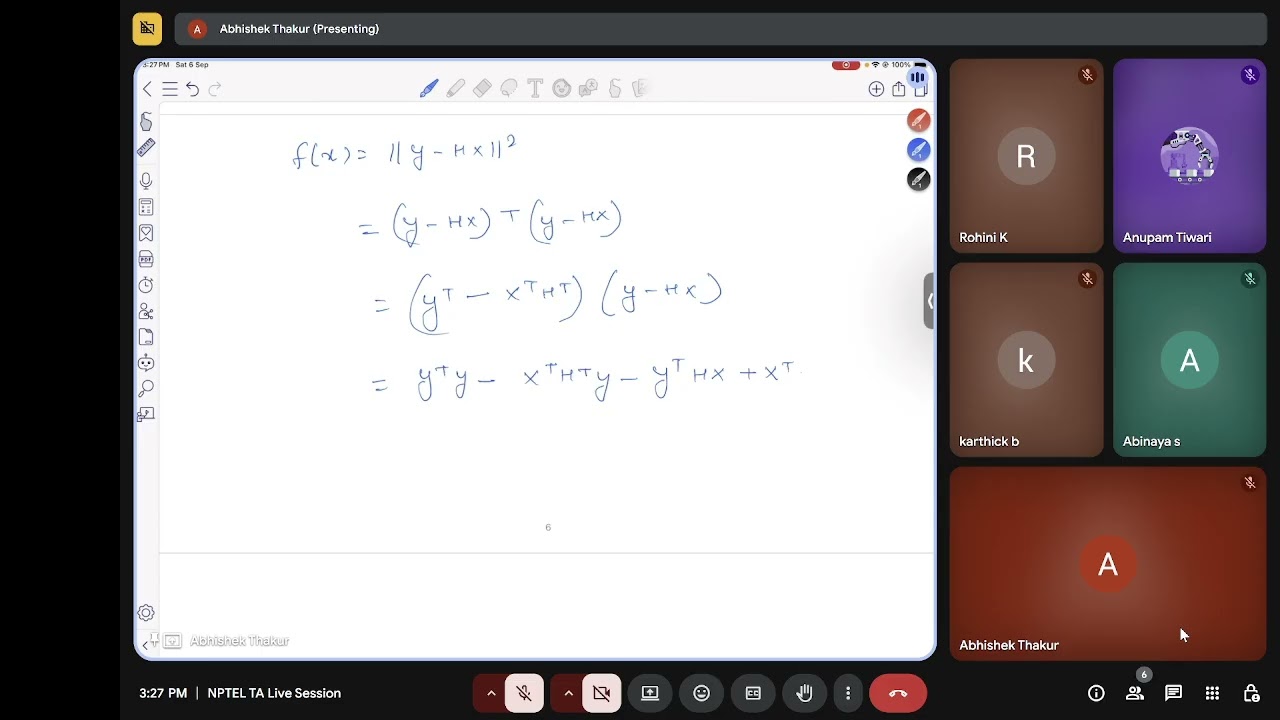
Task: Raise hand in the meeting
Action: [805, 693]
